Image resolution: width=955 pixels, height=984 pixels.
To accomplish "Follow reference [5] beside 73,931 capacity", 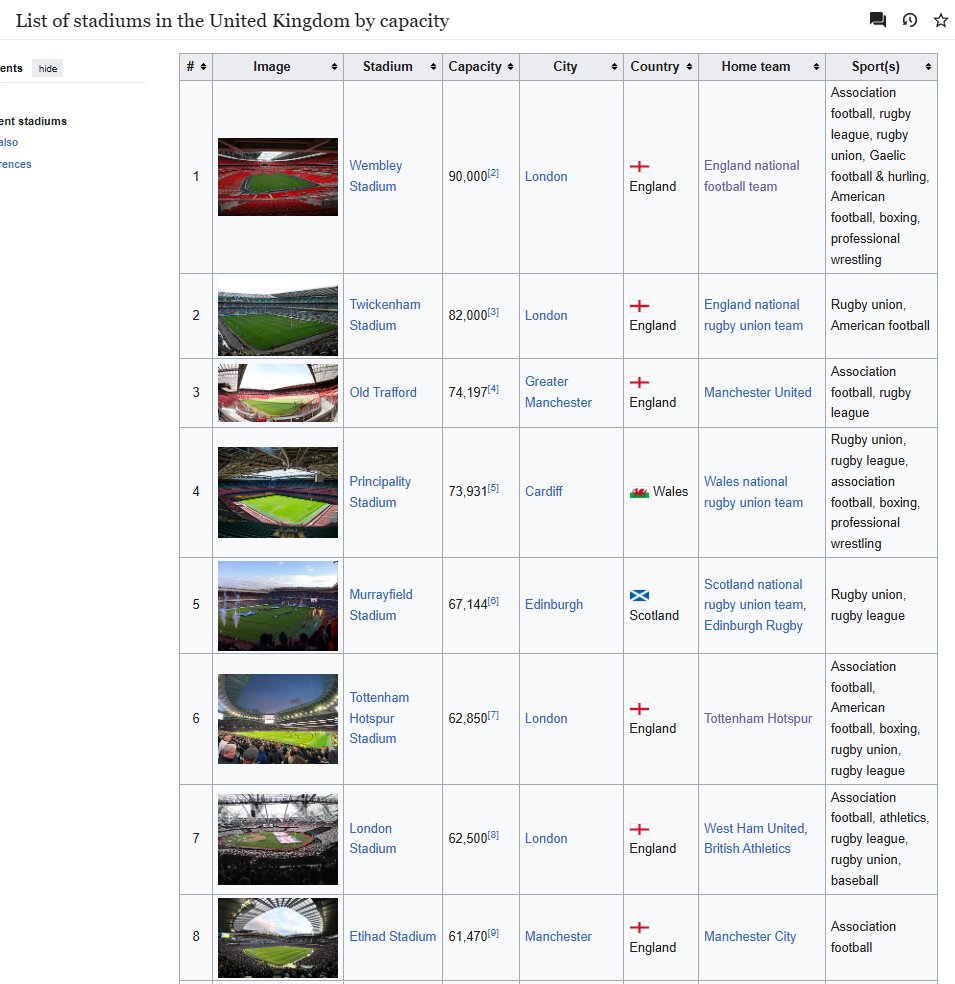I will (x=493, y=488).
